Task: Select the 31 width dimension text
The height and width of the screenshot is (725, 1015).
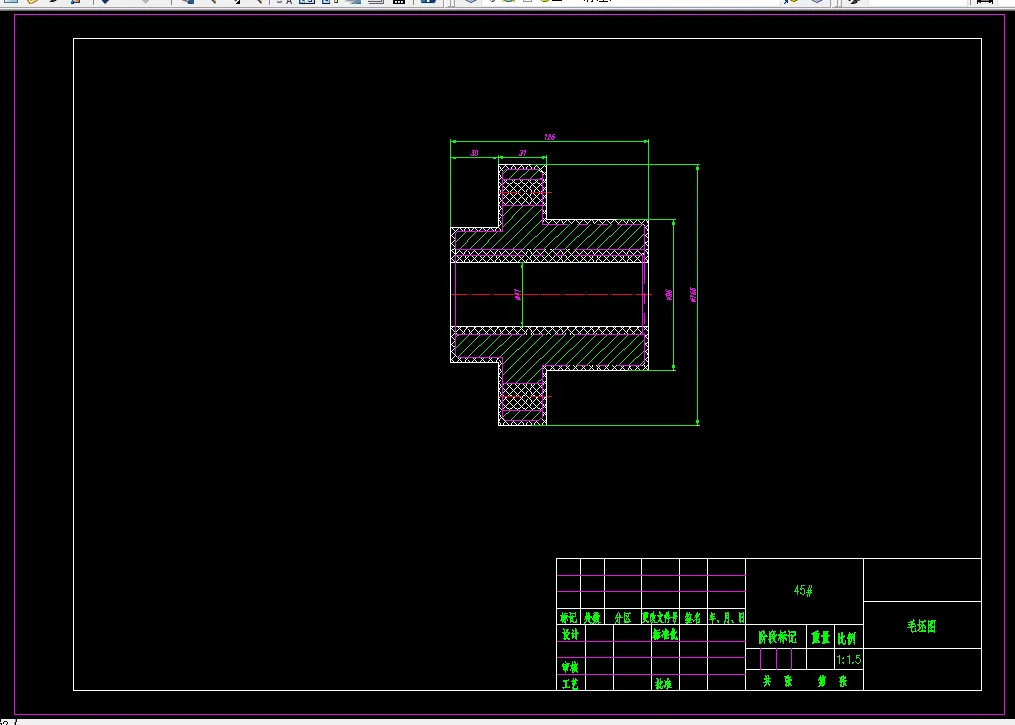Action: click(x=522, y=153)
